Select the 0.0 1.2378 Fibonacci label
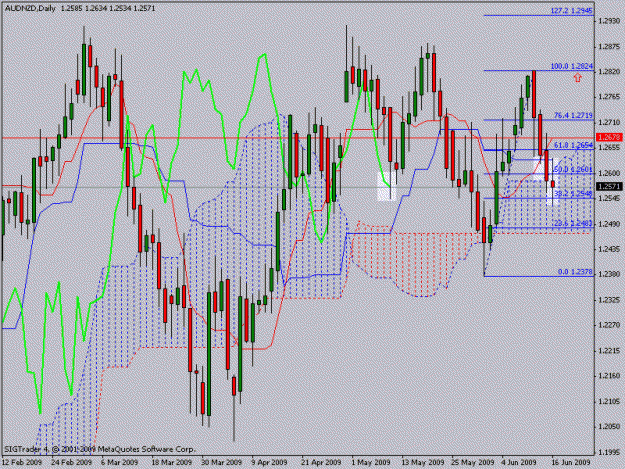Viewport: 625px width, 469px height. (x=575, y=272)
